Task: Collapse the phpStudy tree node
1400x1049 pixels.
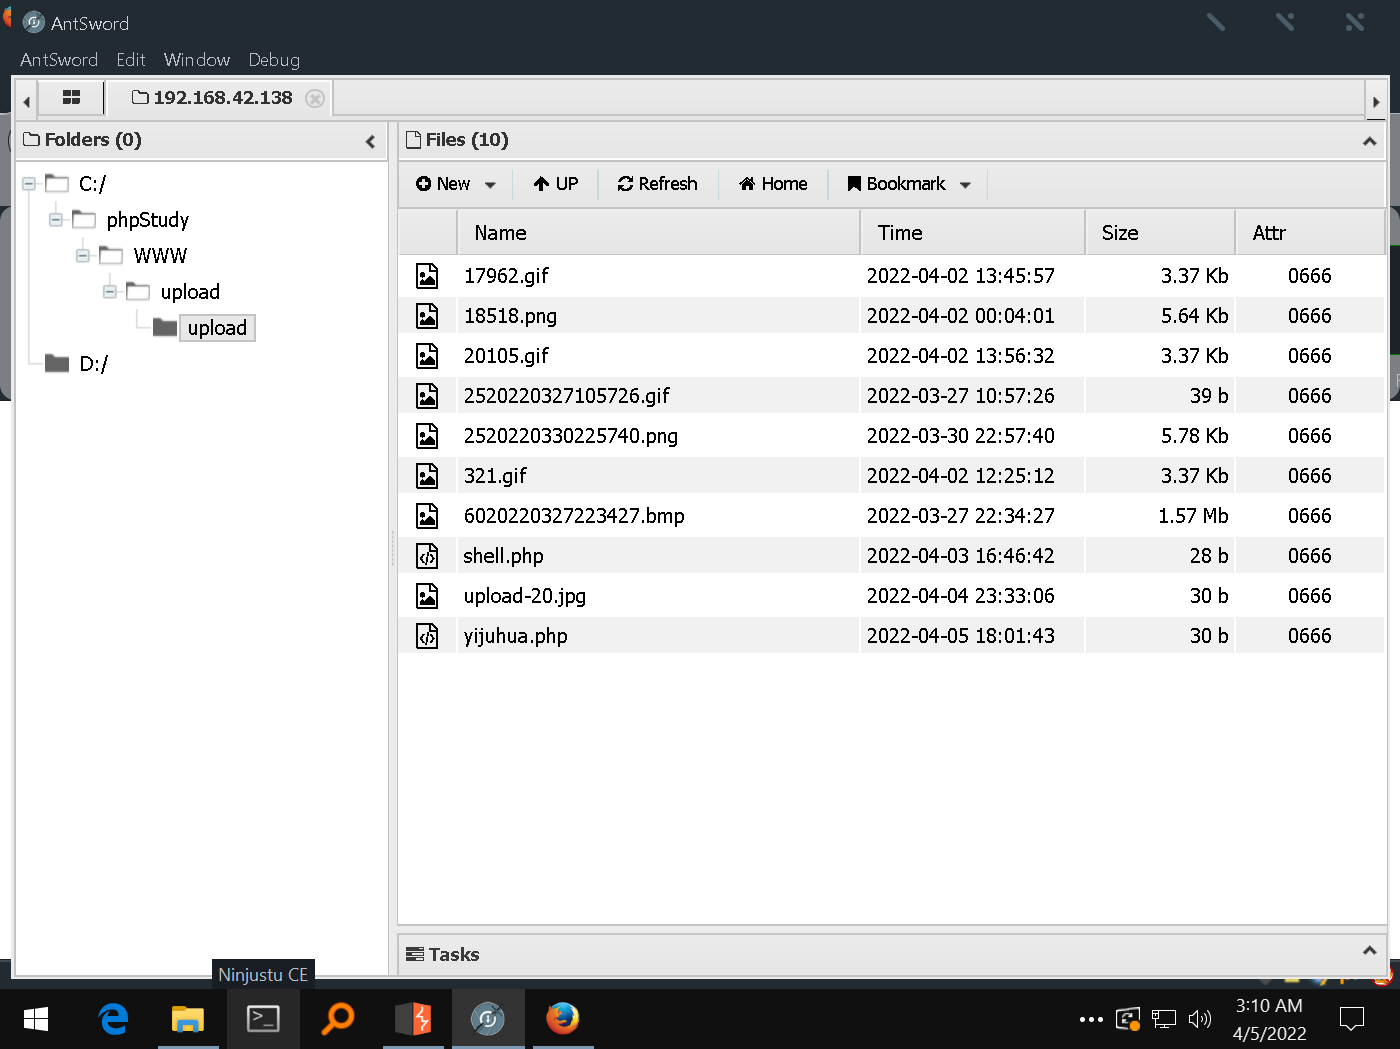Action: point(56,220)
